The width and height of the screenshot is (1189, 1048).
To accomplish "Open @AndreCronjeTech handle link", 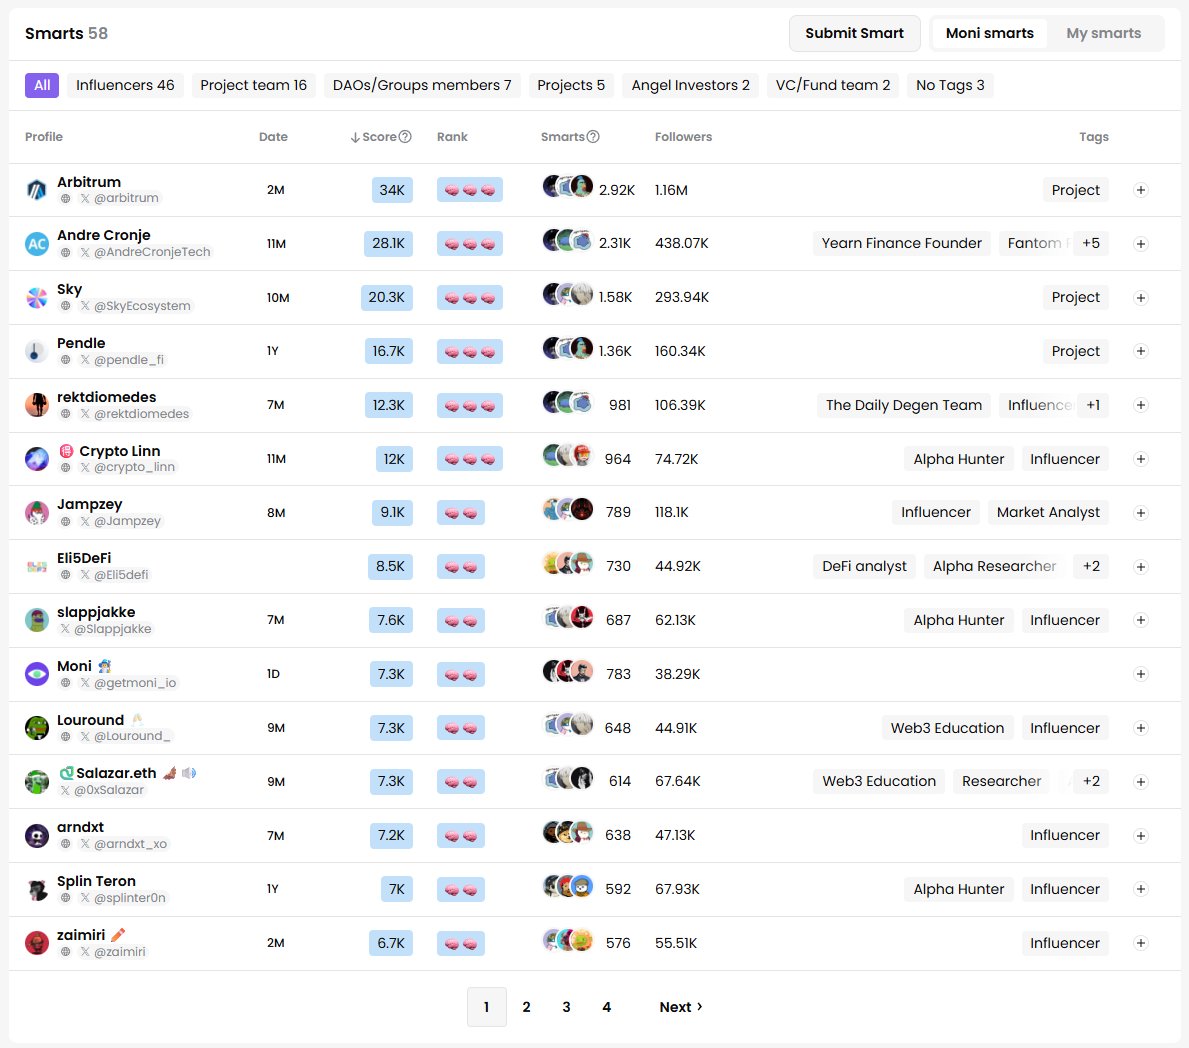I will coord(152,253).
